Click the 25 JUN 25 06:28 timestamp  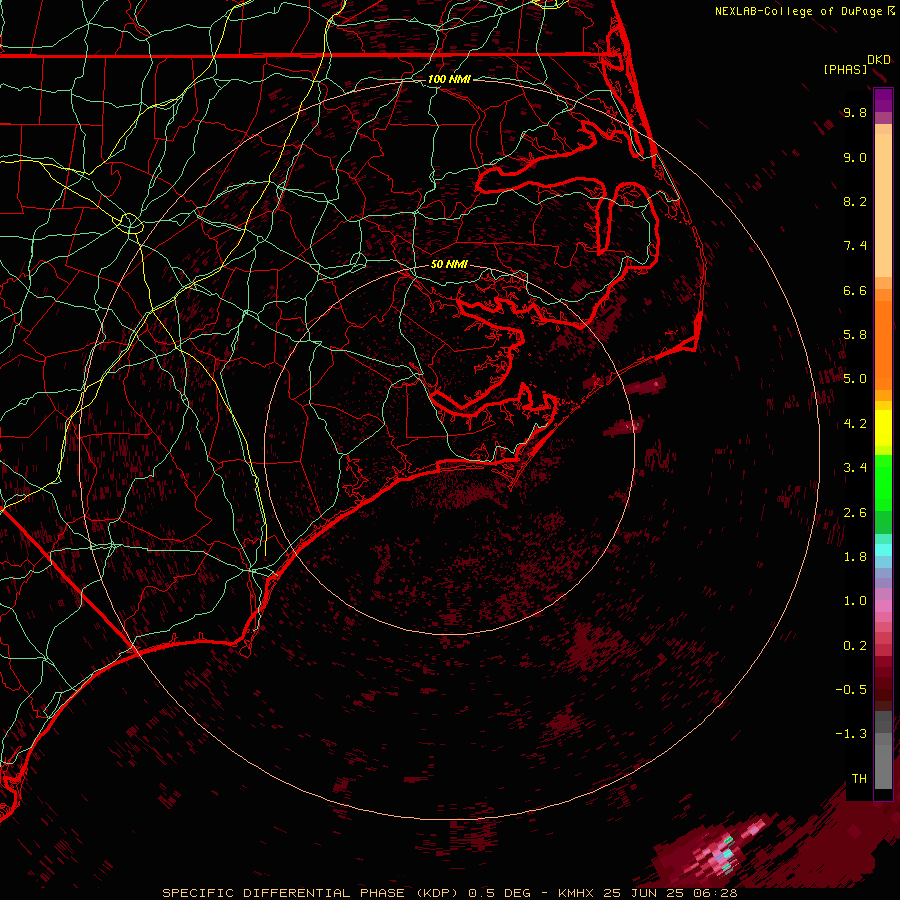[670, 893]
